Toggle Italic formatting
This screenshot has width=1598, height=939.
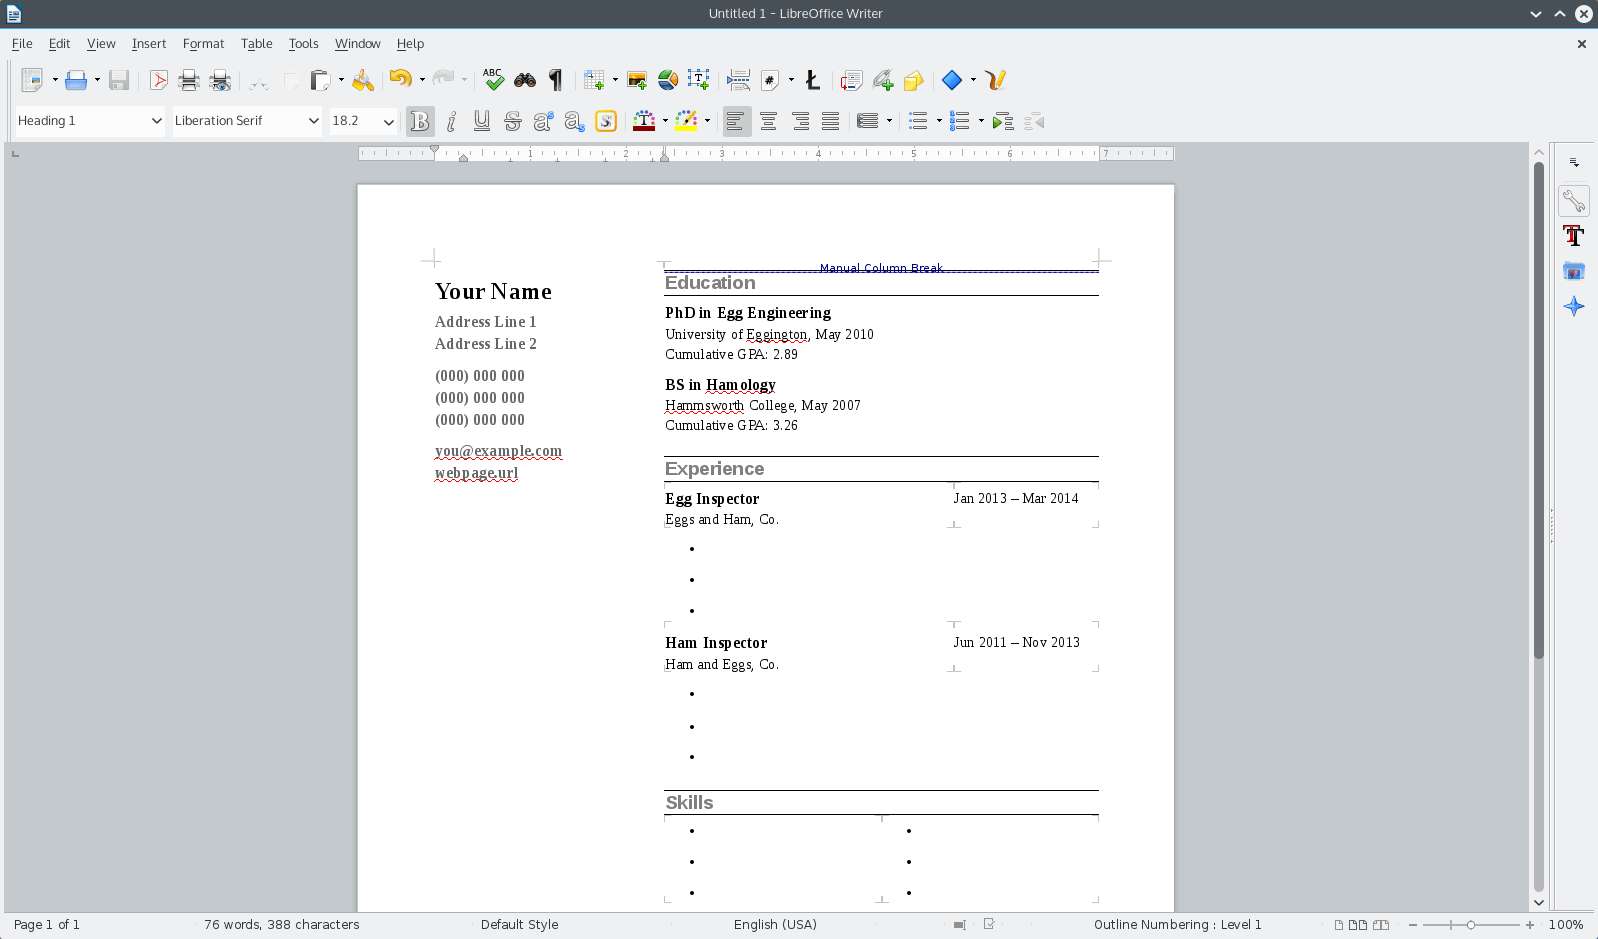pos(451,121)
